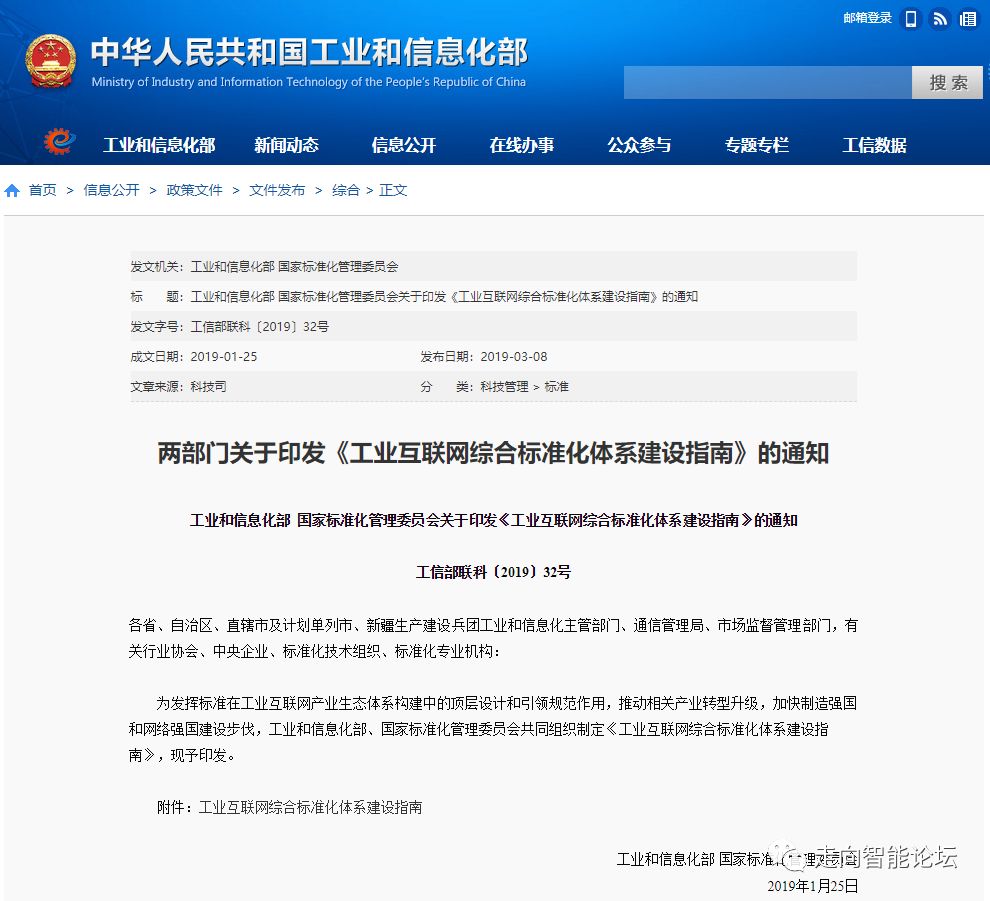Open 公众参与 navigation menu

[x=639, y=145]
